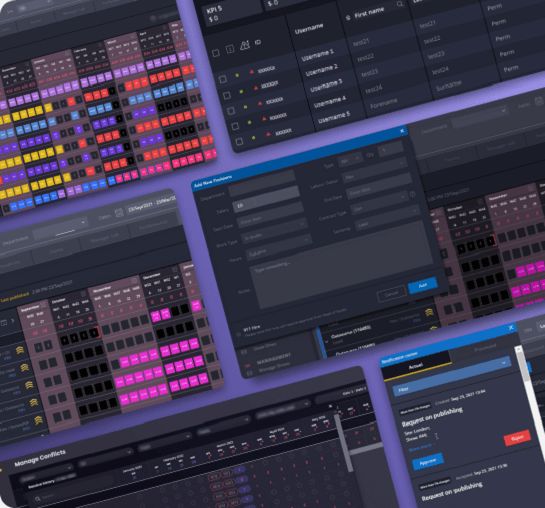
Task: Switch to the Actual tab in Notification center
Action: (416, 365)
